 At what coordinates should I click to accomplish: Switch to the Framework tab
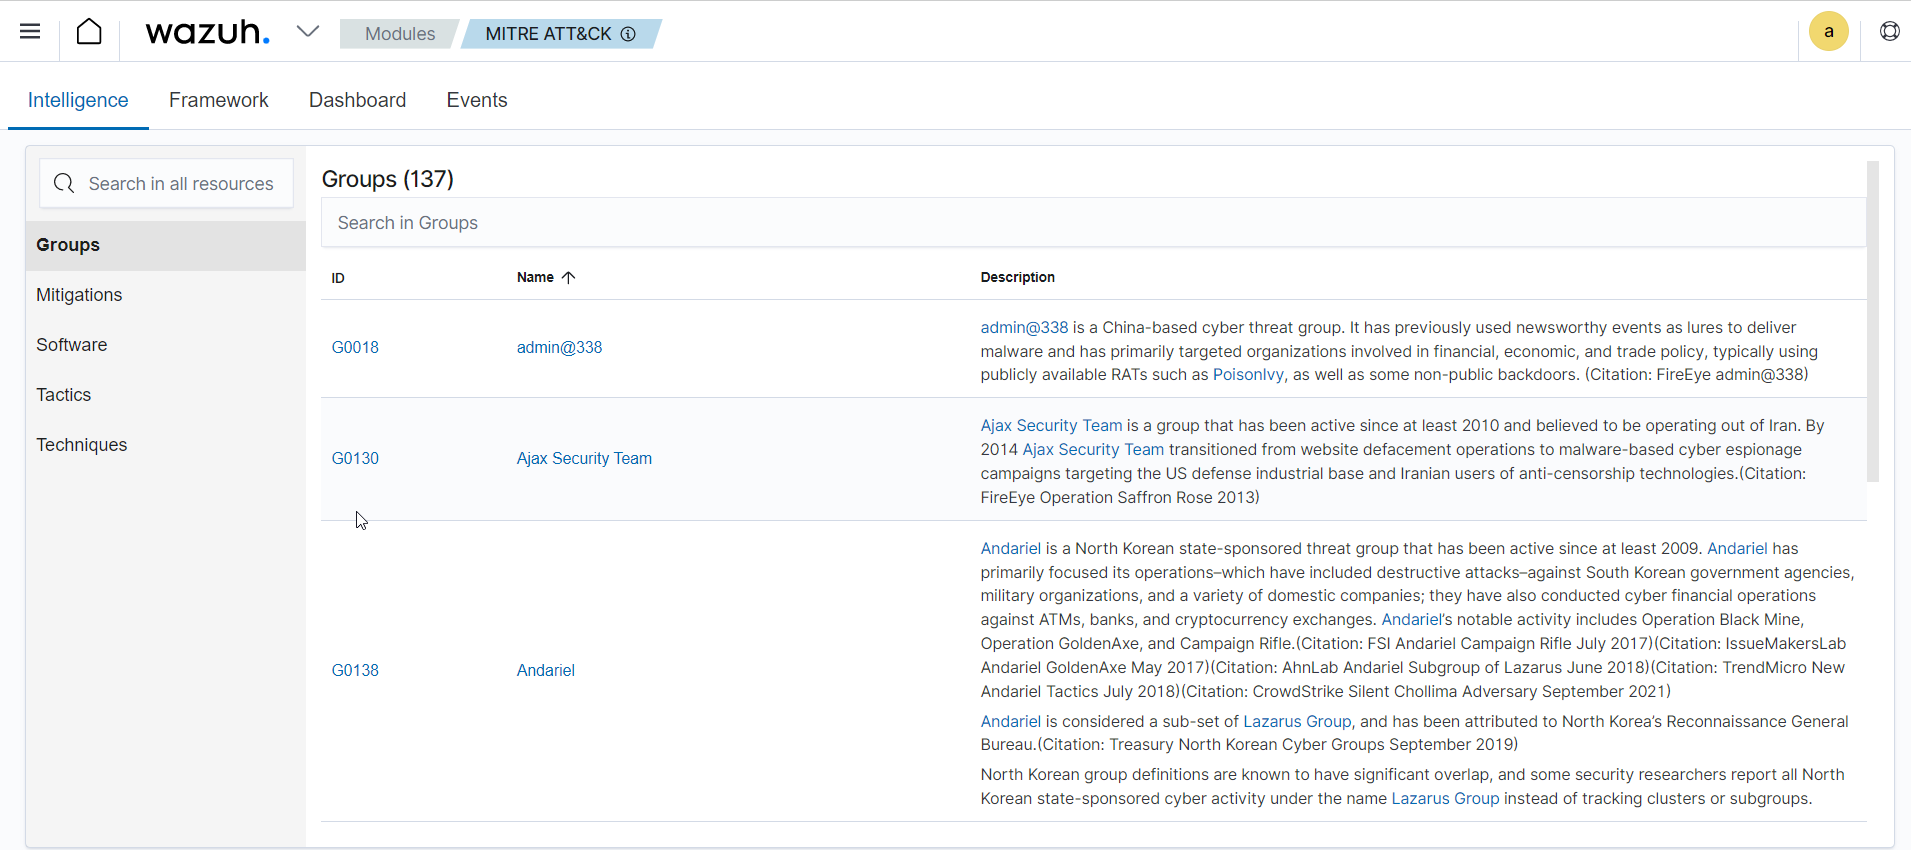[218, 100]
